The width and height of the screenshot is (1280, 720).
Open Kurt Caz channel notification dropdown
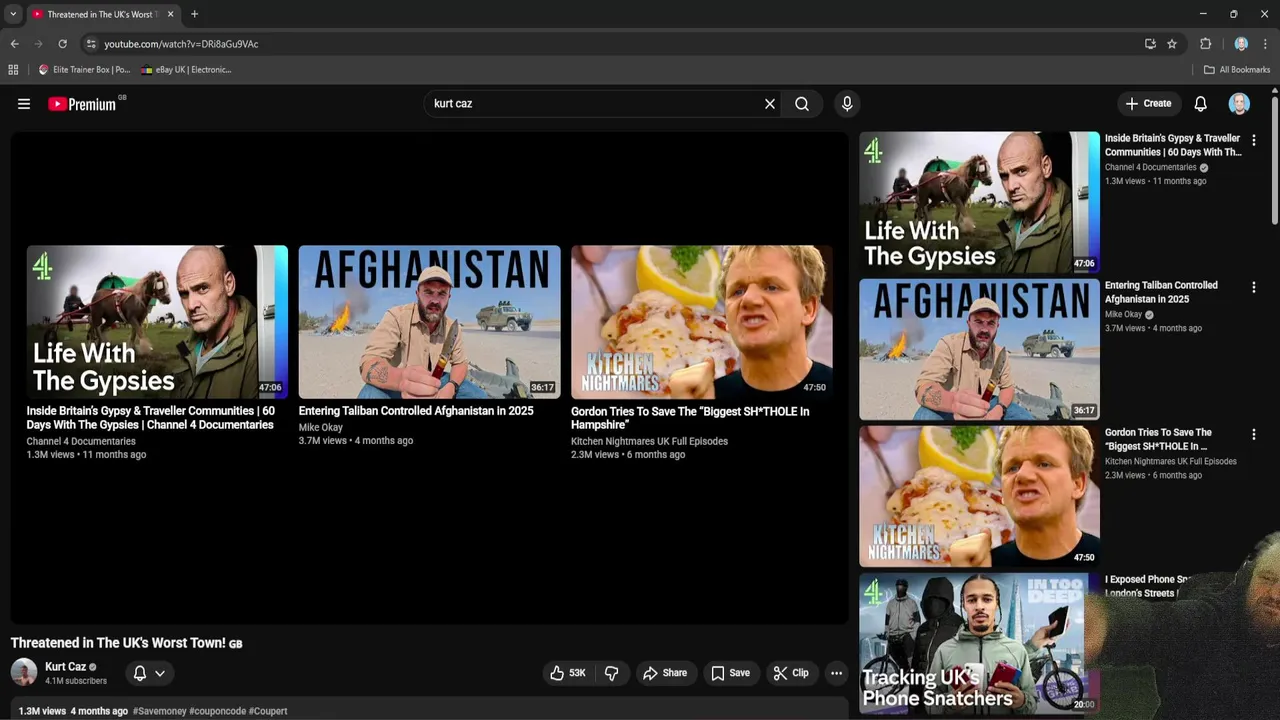pos(148,673)
